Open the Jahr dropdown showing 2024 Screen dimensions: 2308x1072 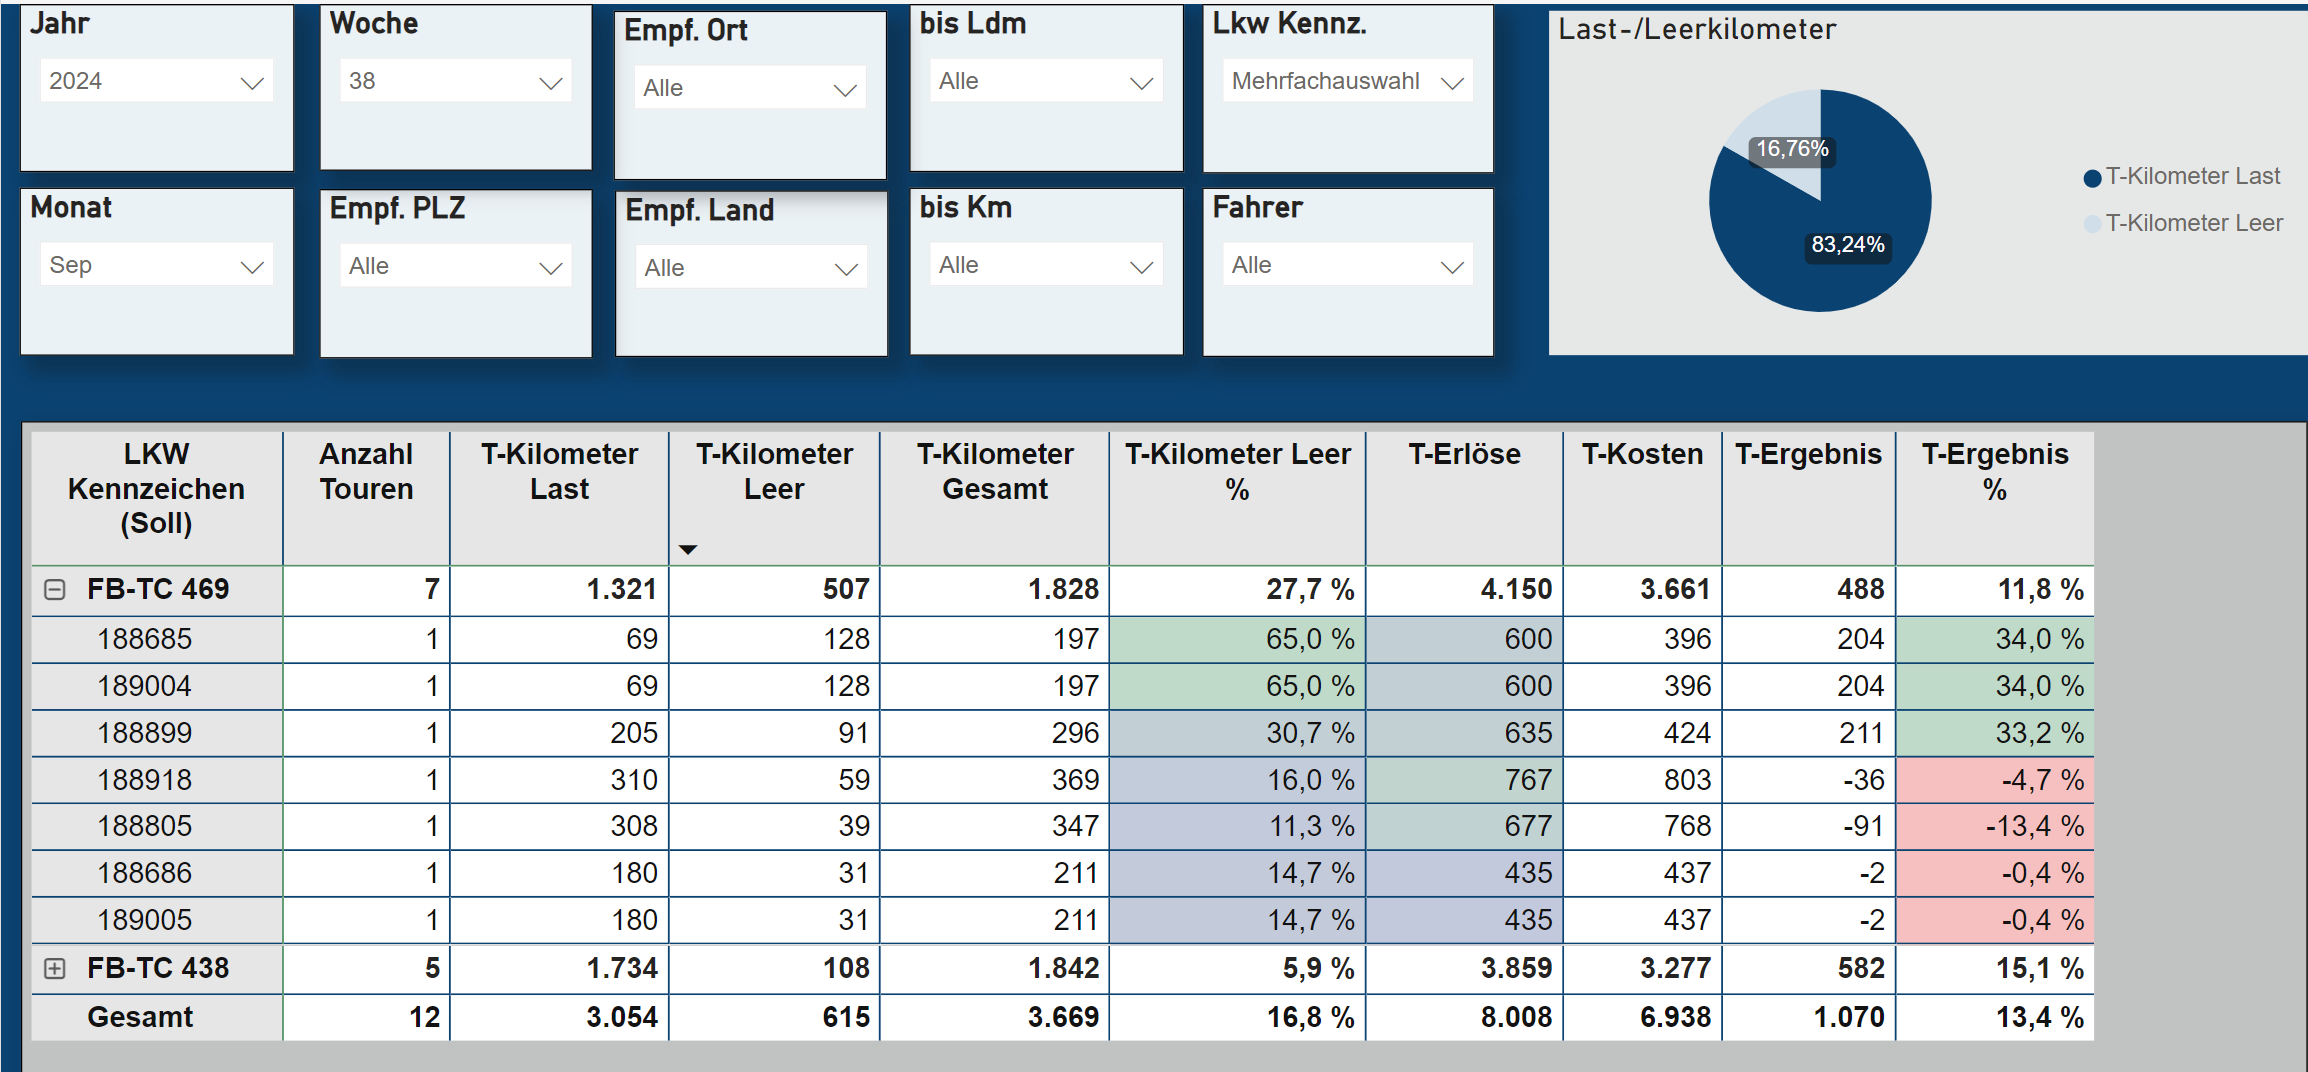click(156, 82)
